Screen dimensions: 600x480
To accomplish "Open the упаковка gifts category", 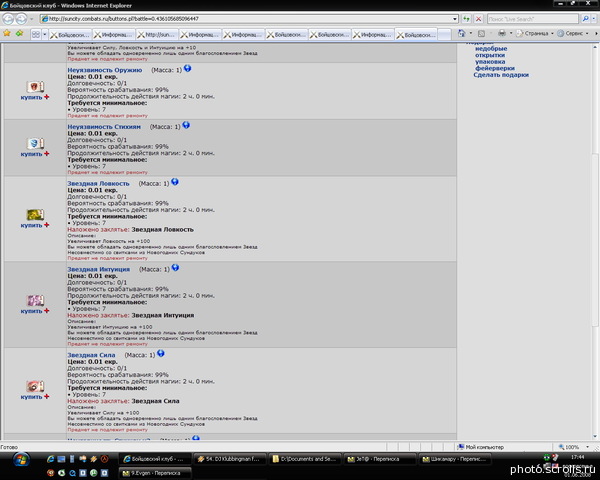I will pos(490,62).
